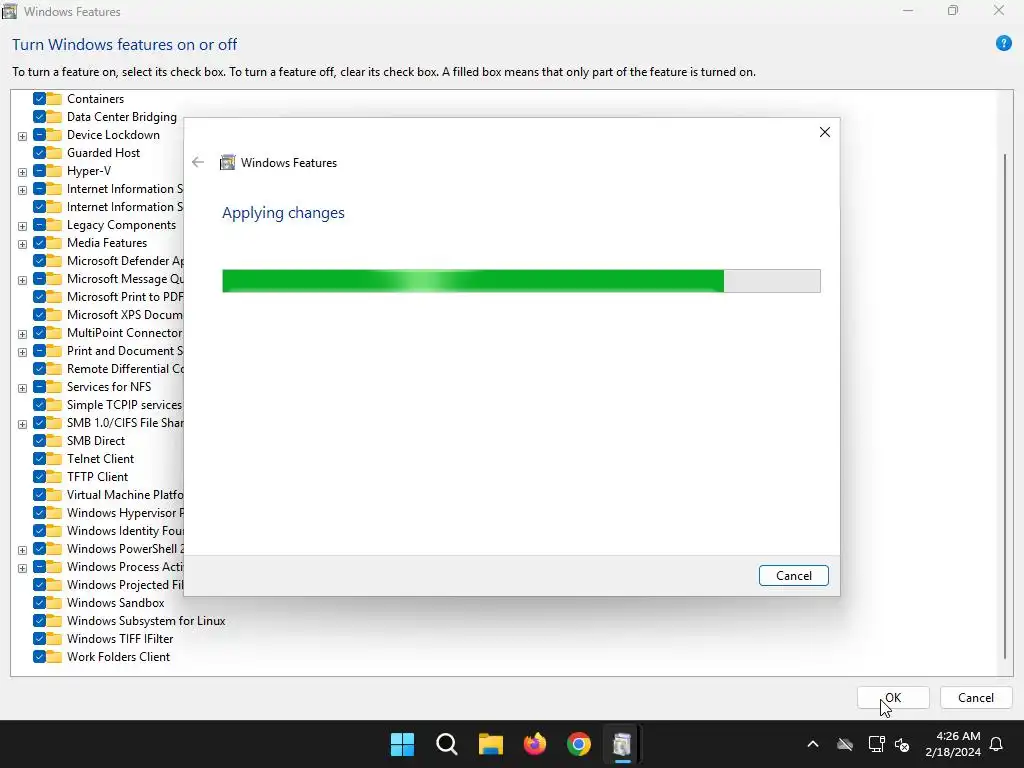Click the Containers folder icon
This screenshot has width=1024, height=768.
coord(54,99)
